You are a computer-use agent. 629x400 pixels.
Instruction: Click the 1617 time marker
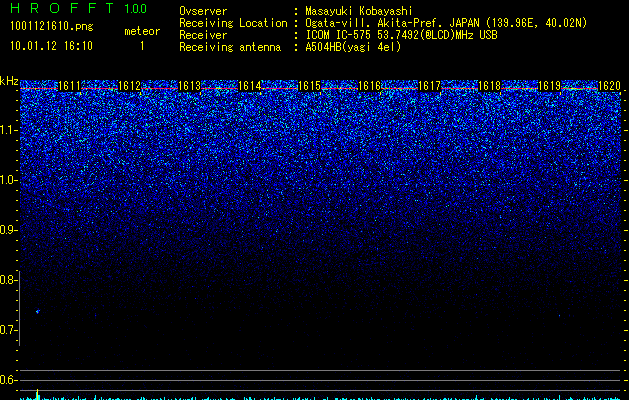[x=429, y=86]
